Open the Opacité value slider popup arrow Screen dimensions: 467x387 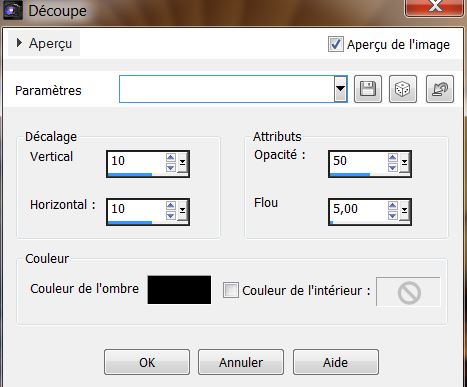point(404,163)
